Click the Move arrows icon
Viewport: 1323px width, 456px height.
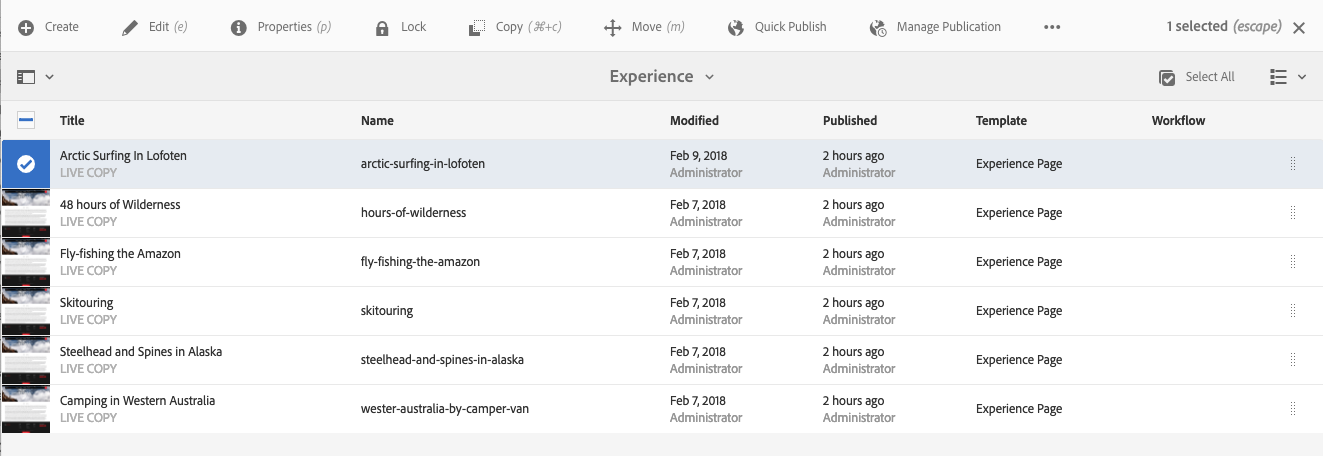coord(613,28)
